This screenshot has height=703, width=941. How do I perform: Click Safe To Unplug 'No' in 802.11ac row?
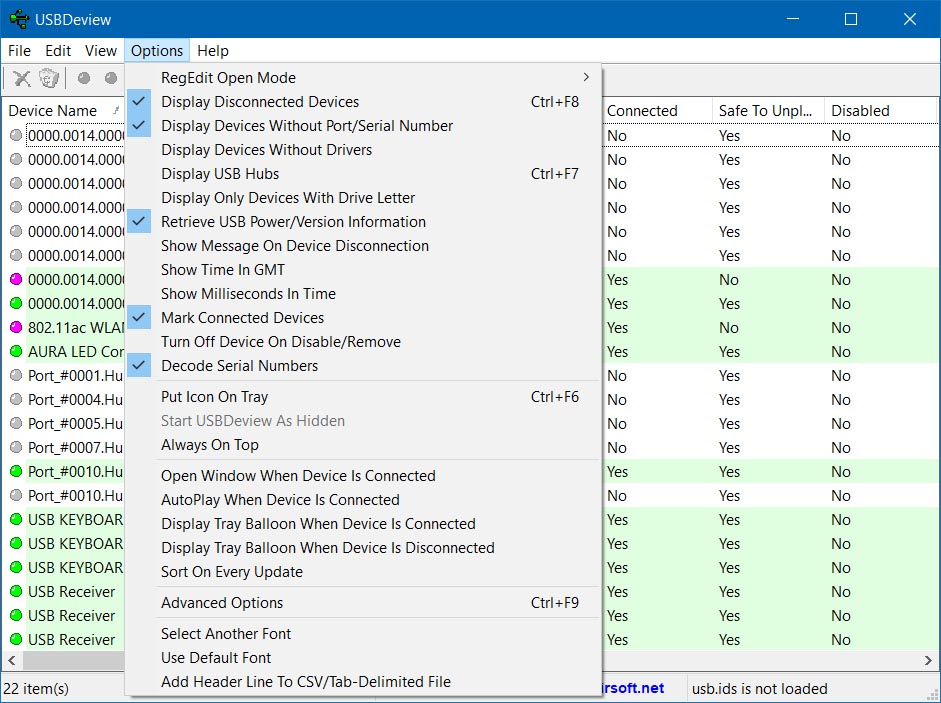(729, 328)
